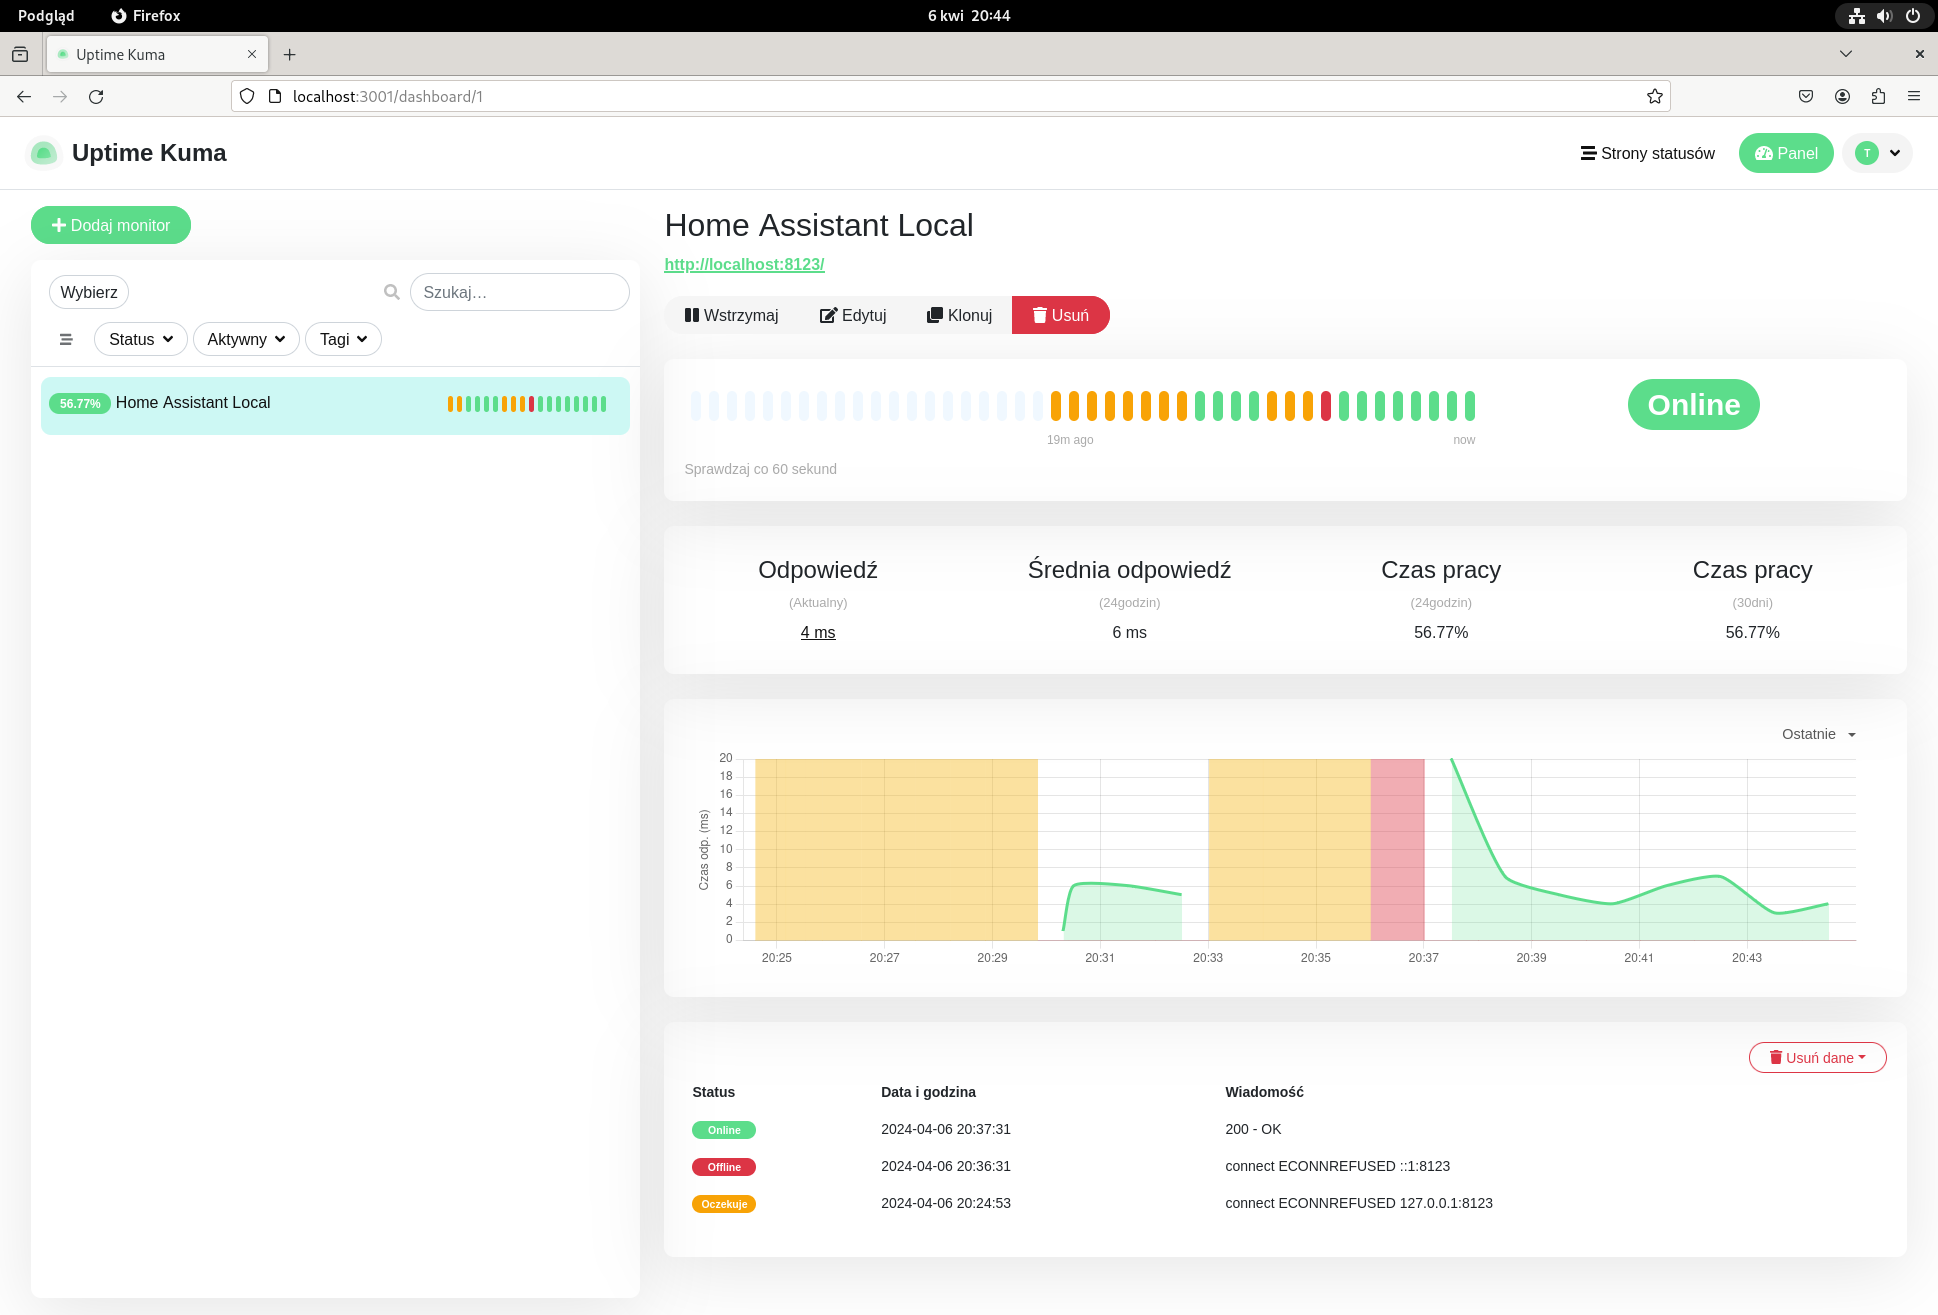Edit monitor with Edytuj button
Image resolution: width=1938 pixels, height=1315 pixels.
853,315
